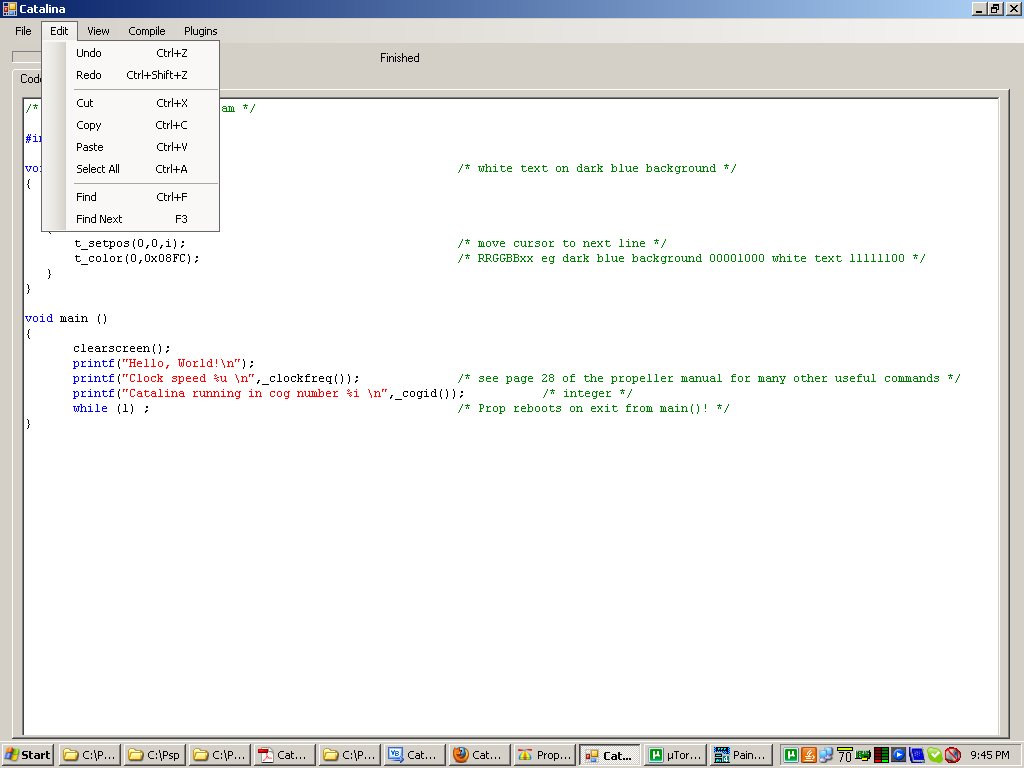Click the green checkmark tray icon

[x=935, y=755]
